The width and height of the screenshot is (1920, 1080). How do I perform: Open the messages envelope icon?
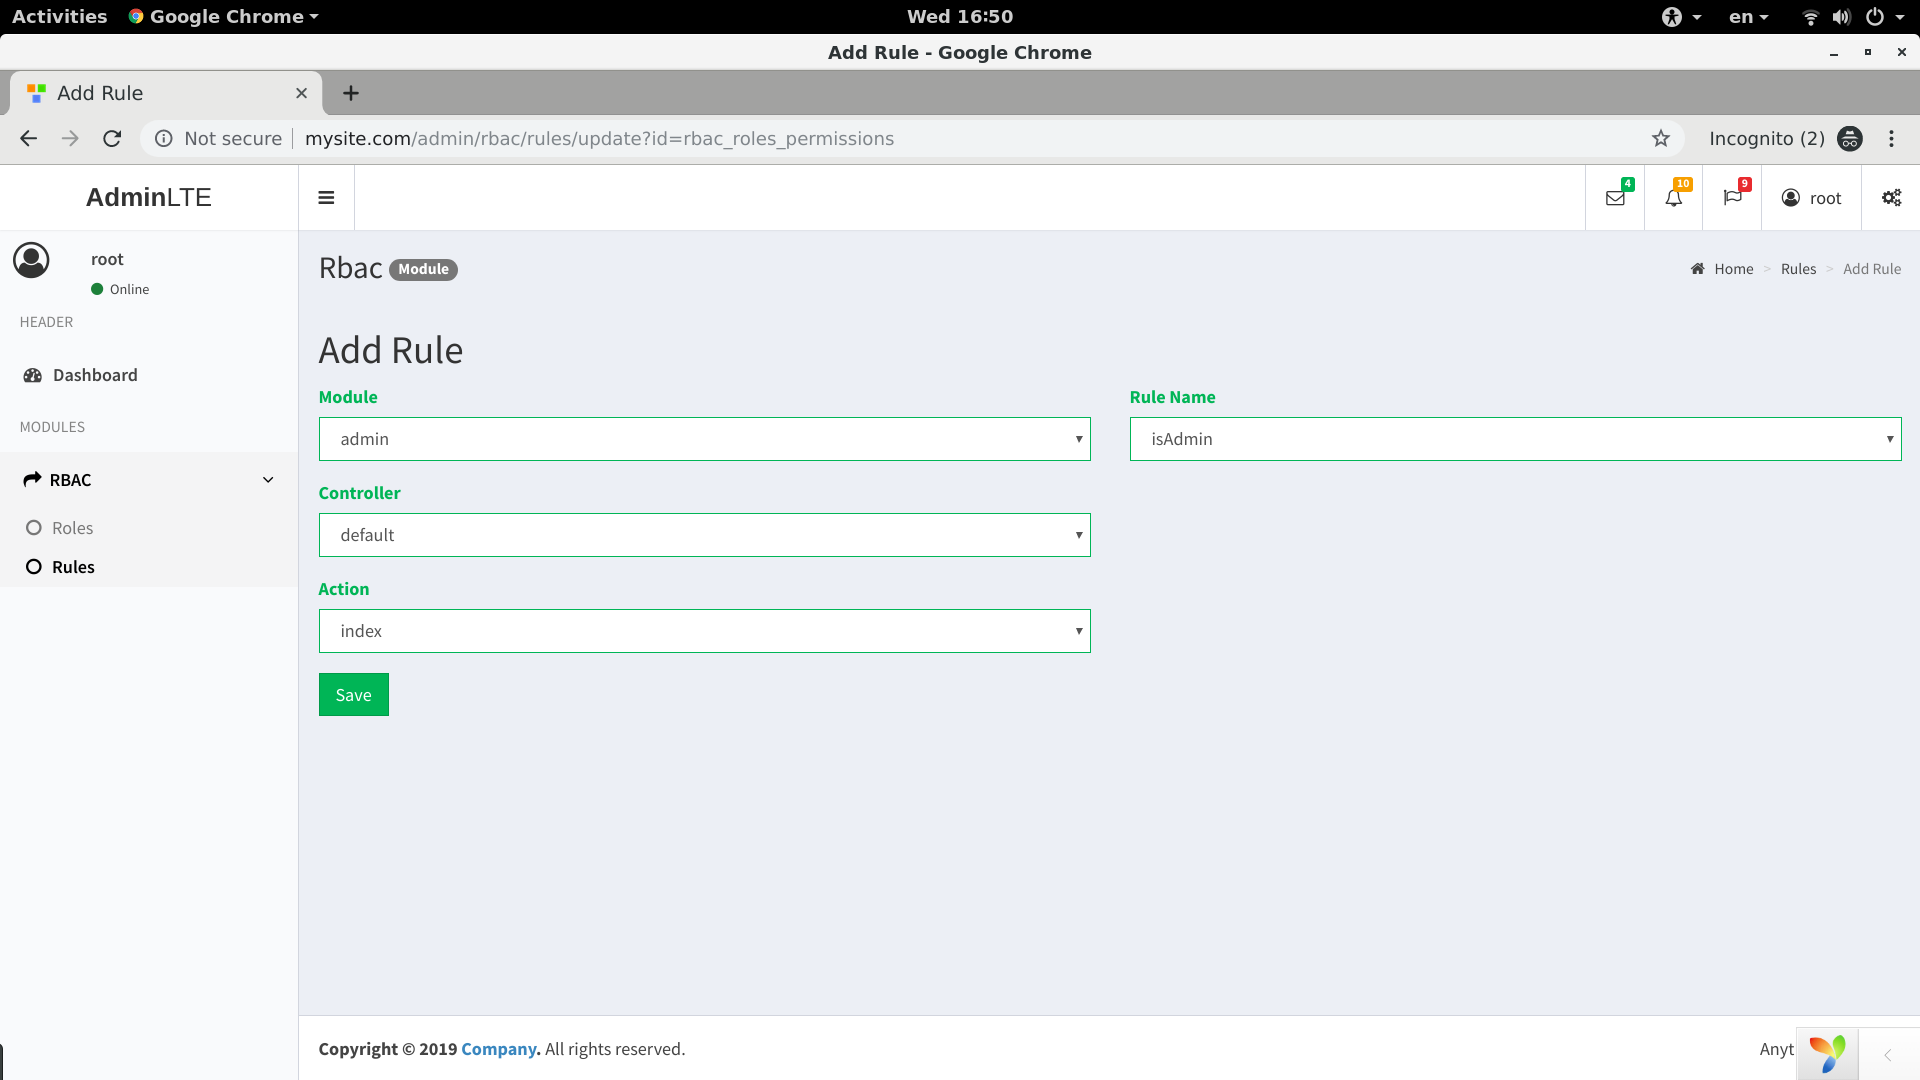pyautogui.click(x=1614, y=198)
